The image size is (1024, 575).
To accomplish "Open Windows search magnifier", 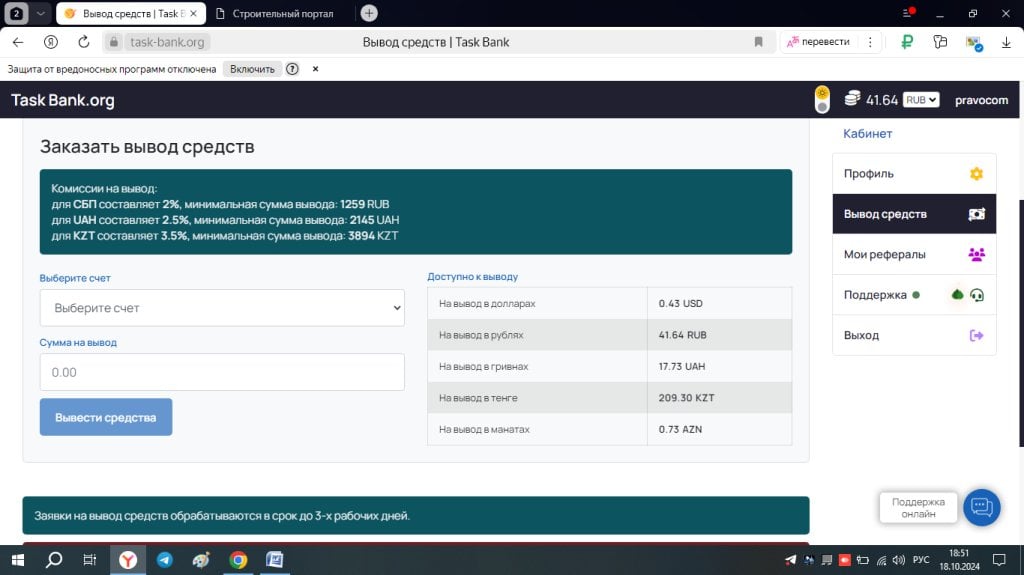I will point(54,560).
